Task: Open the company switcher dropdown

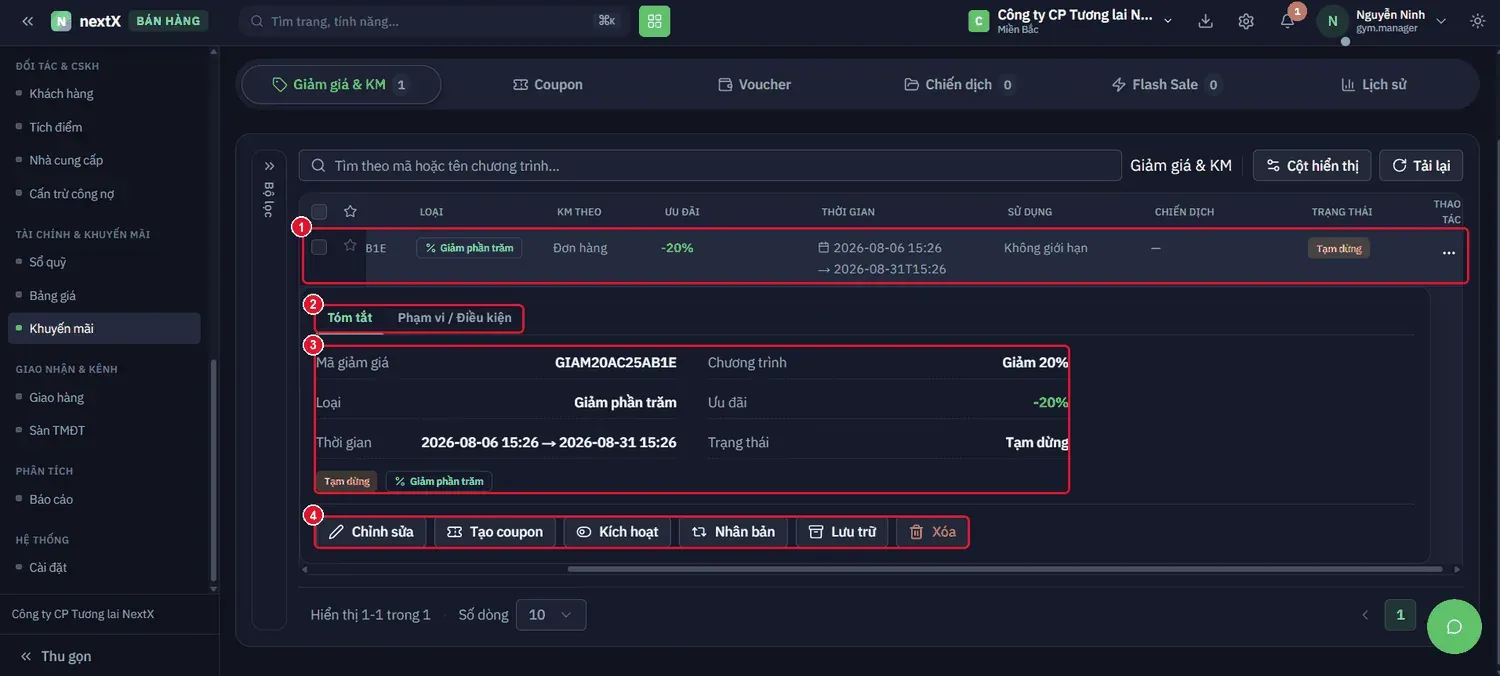Action: 1071,21
